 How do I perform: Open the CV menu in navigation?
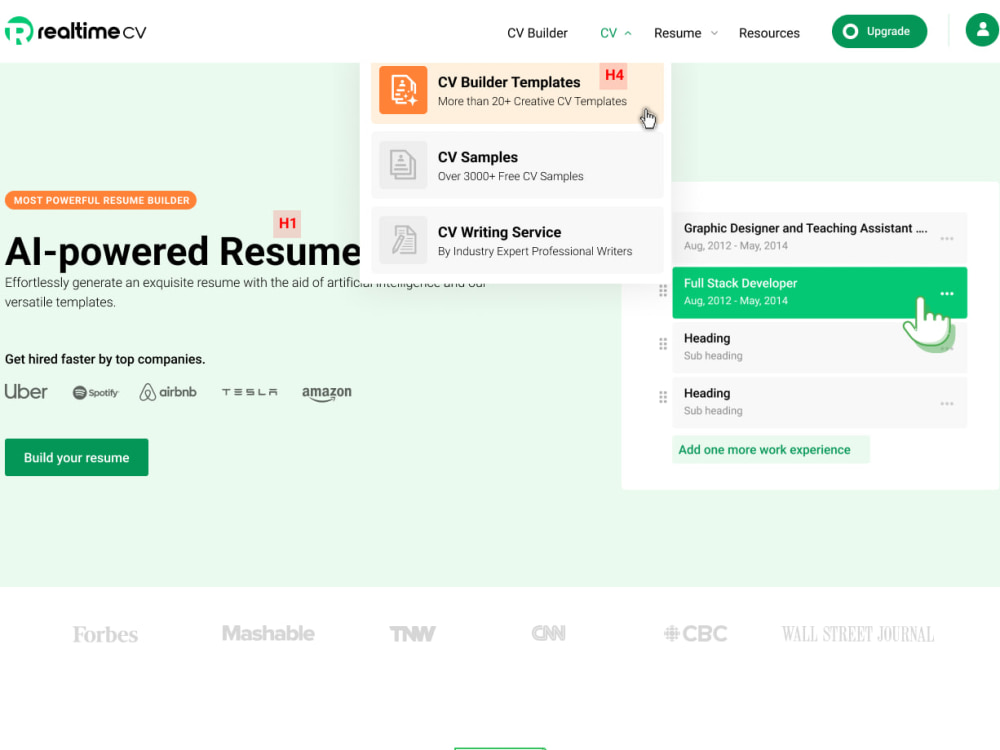(x=608, y=33)
